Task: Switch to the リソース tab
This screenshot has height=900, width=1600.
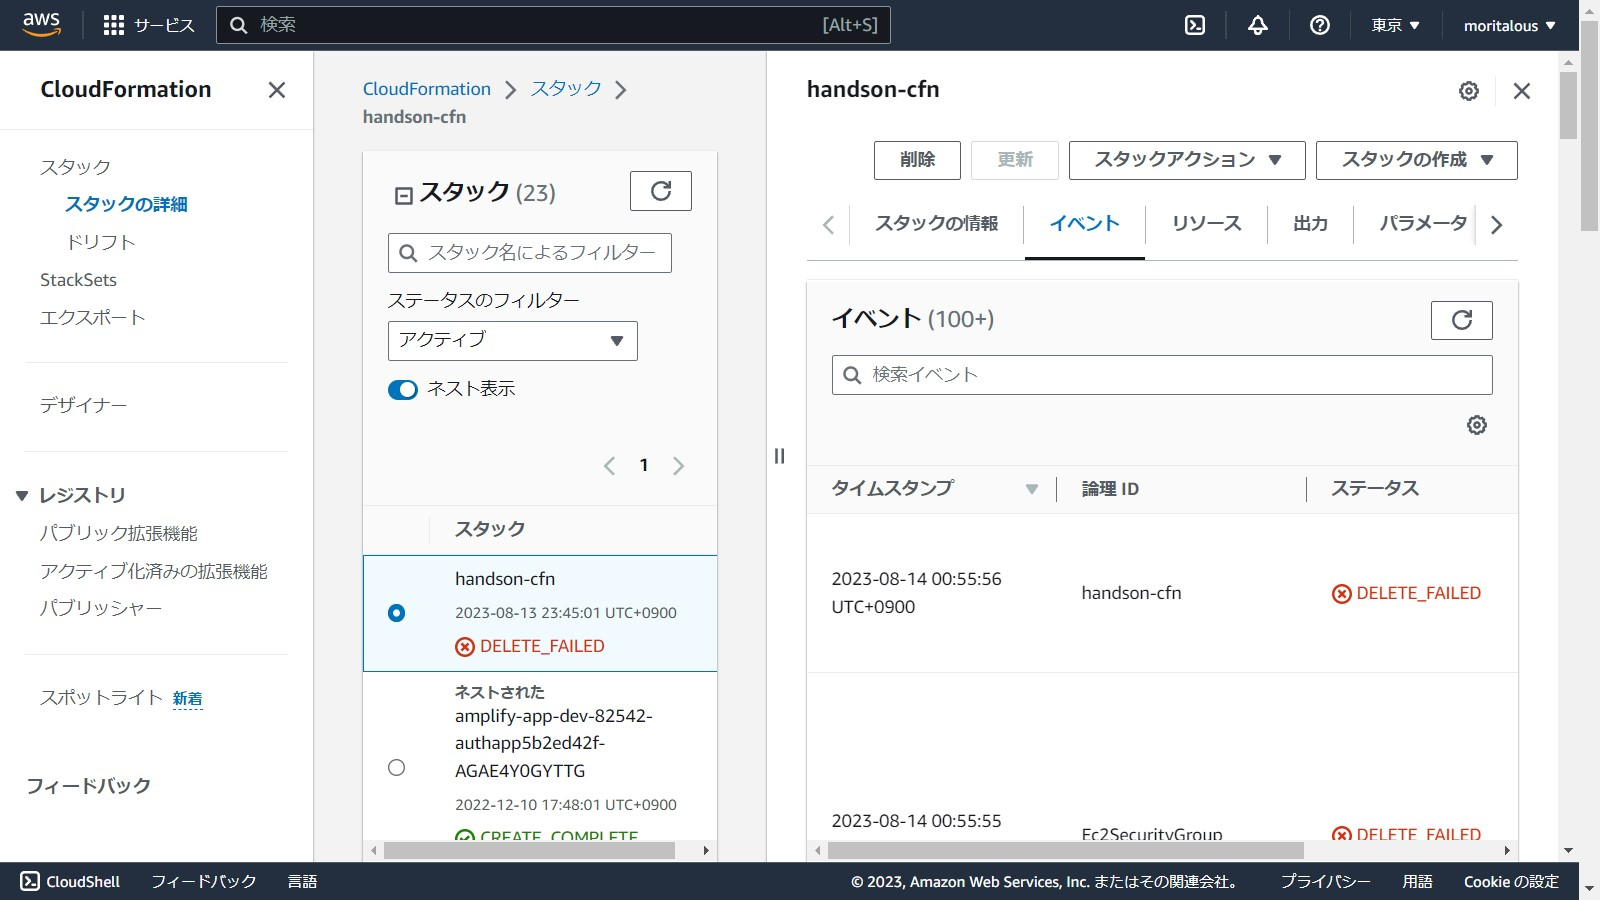Action: (1206, 224)
